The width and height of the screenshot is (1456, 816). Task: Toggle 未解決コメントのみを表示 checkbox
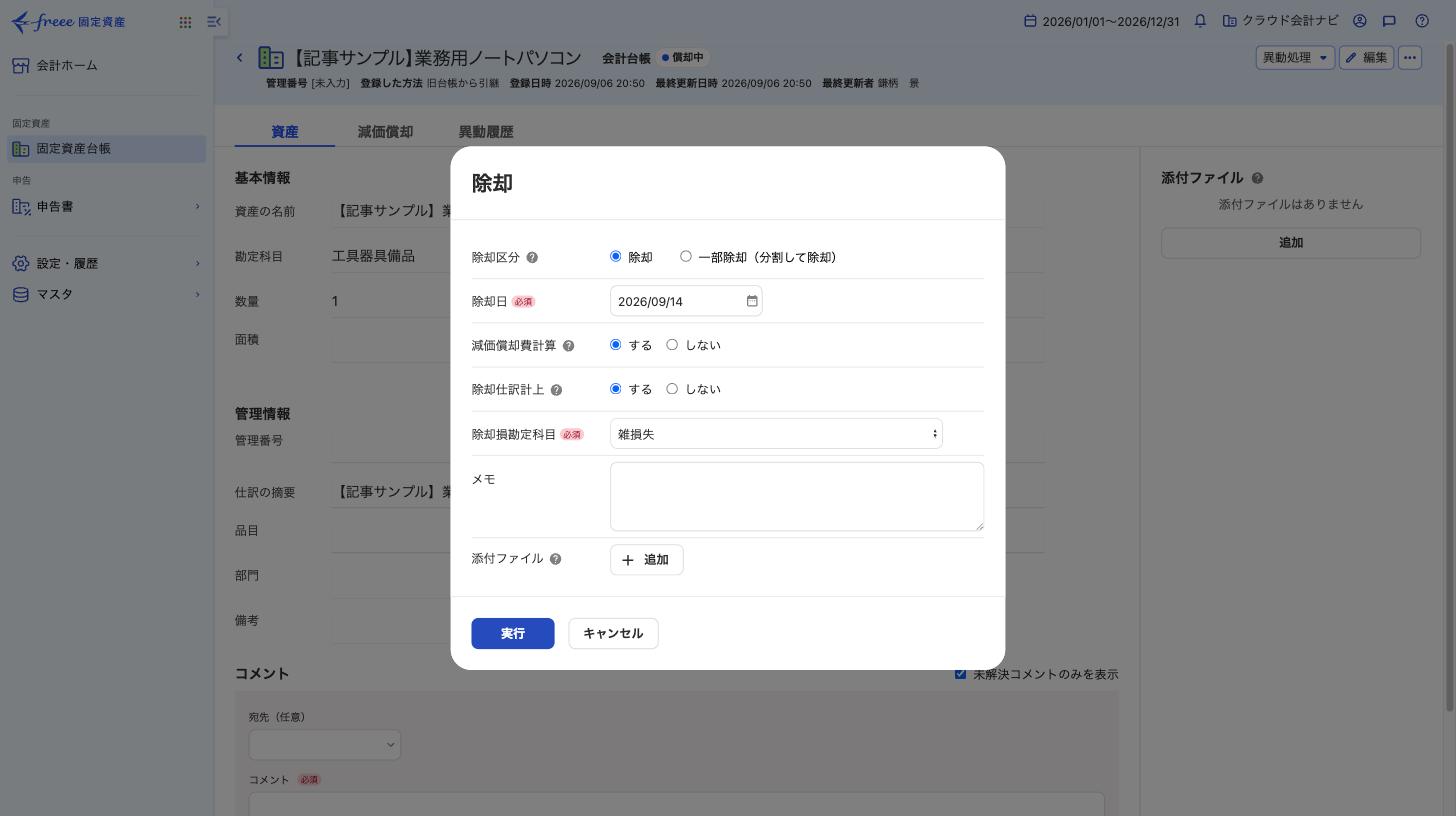960,674
